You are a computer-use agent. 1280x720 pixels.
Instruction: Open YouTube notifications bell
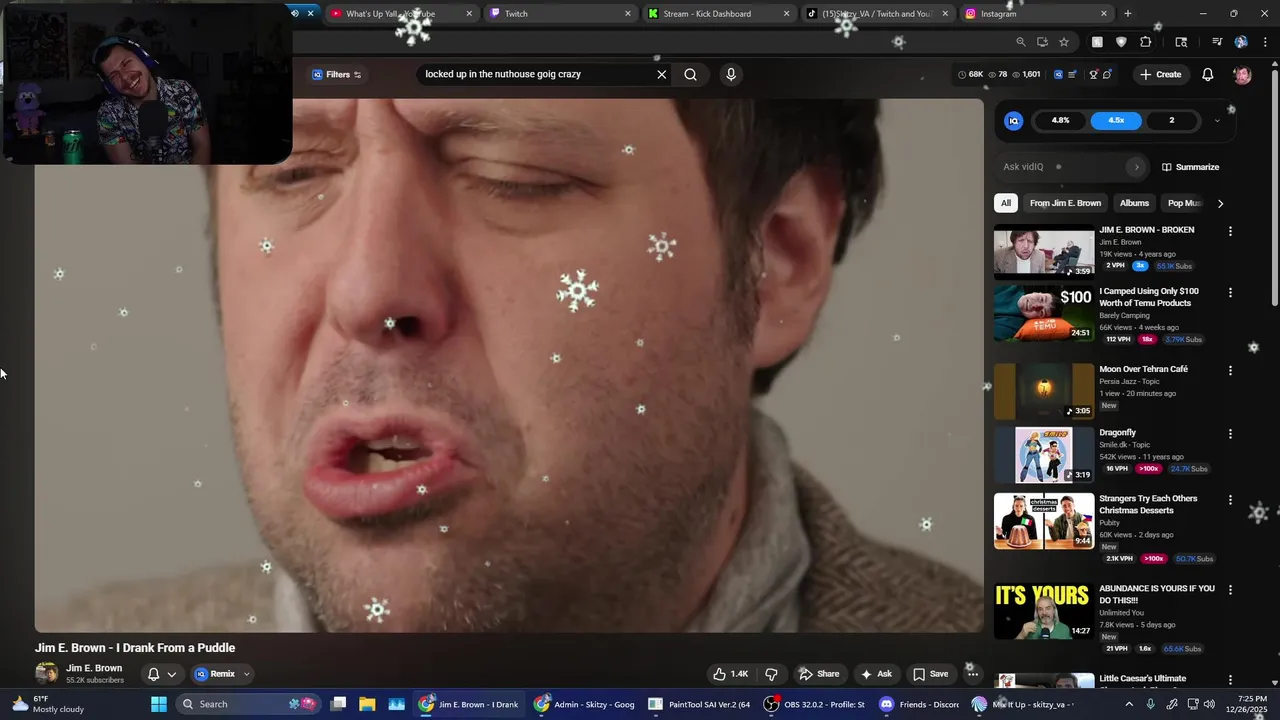pos(1207,74)
